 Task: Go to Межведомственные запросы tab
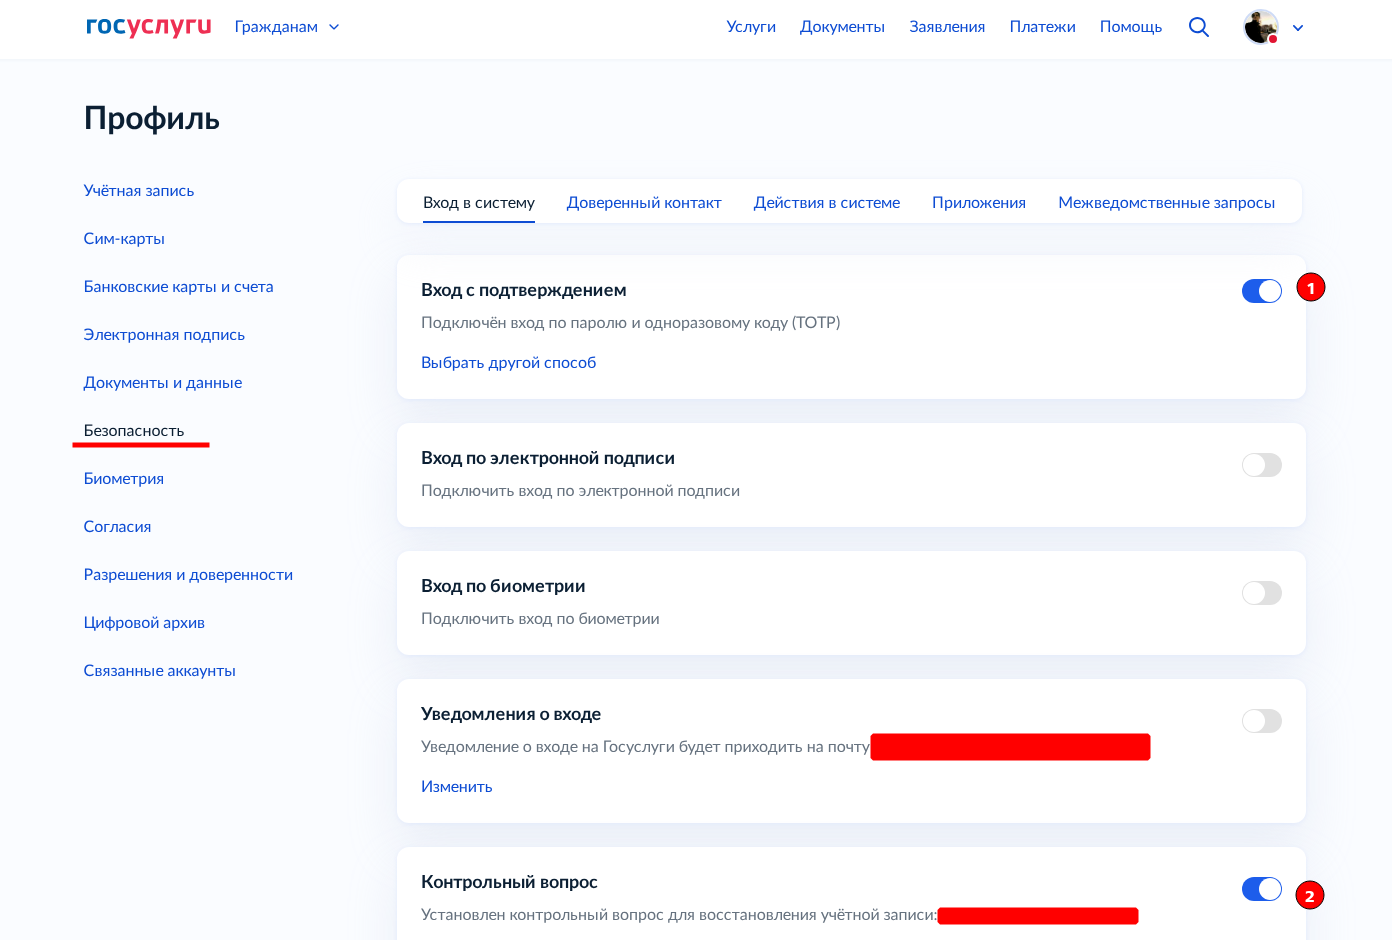[x=1166, y=202]
